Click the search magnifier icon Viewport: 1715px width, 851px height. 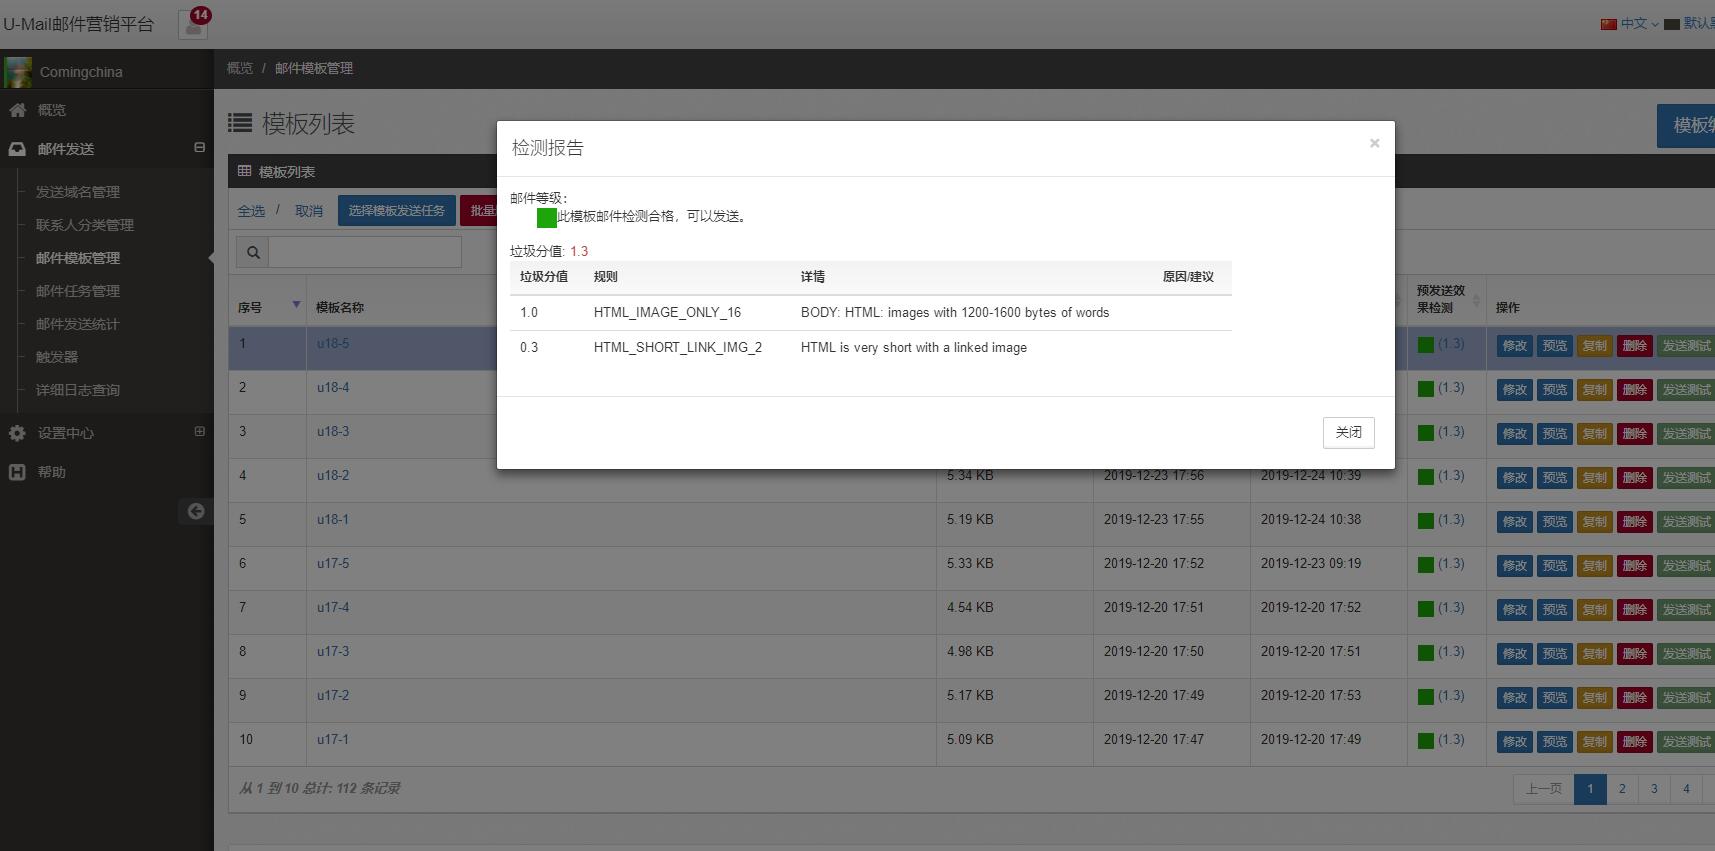pyautogui.click(x=253, y=253)
